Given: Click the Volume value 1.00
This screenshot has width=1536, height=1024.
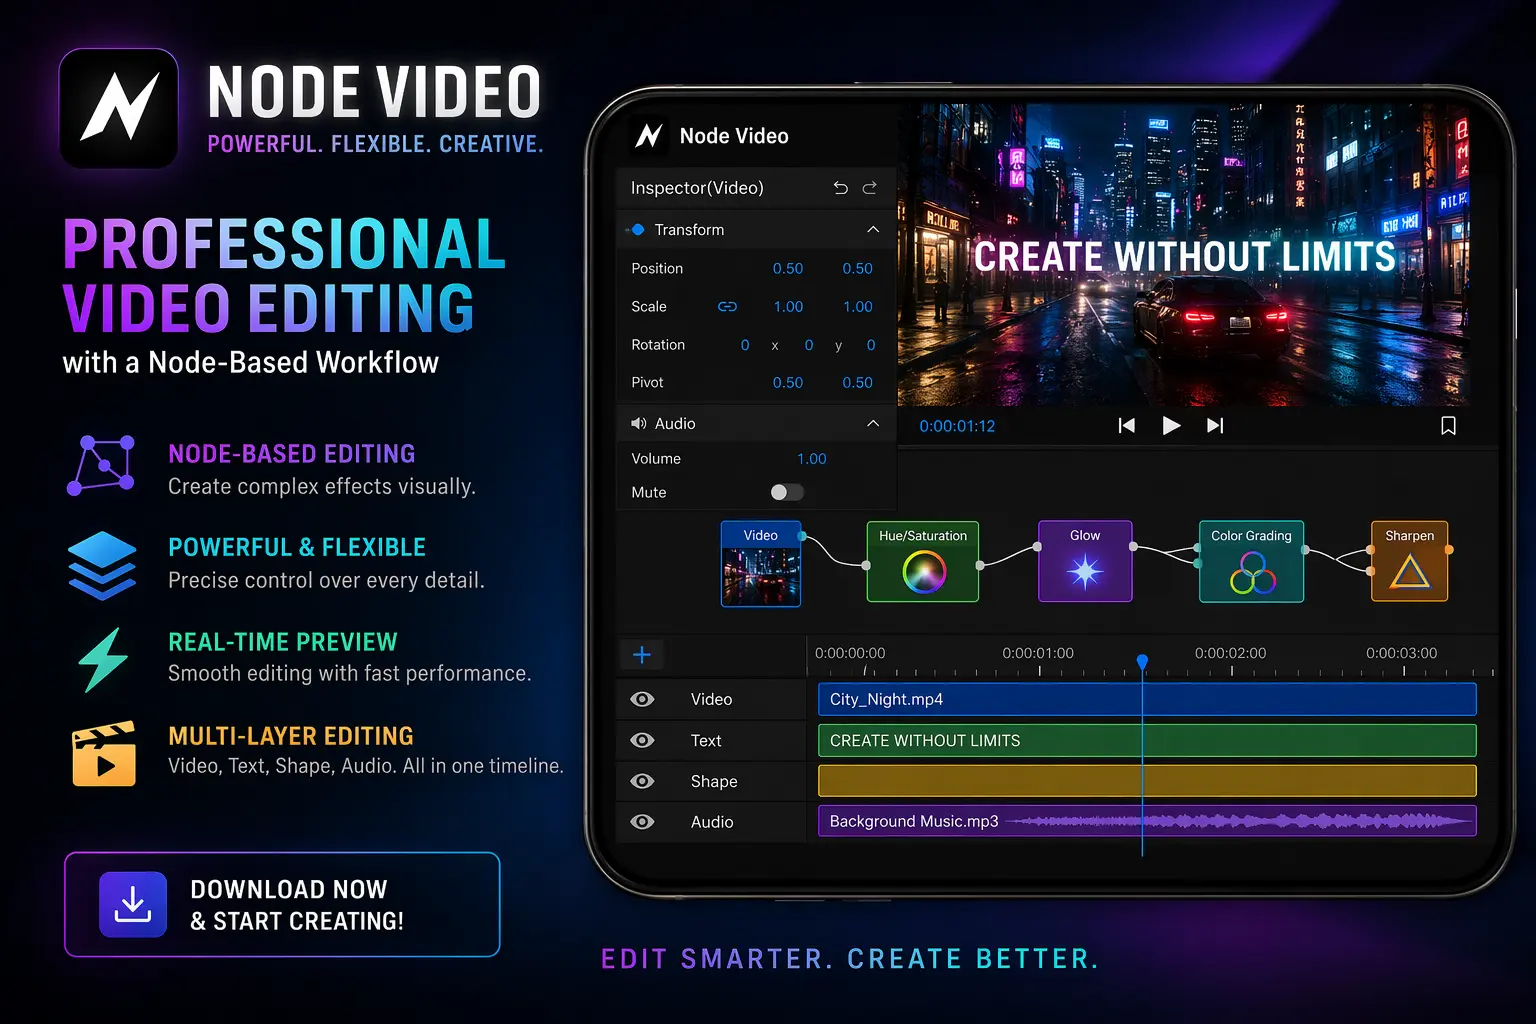Looking at the screenshot, I should (x=812, y=459).
